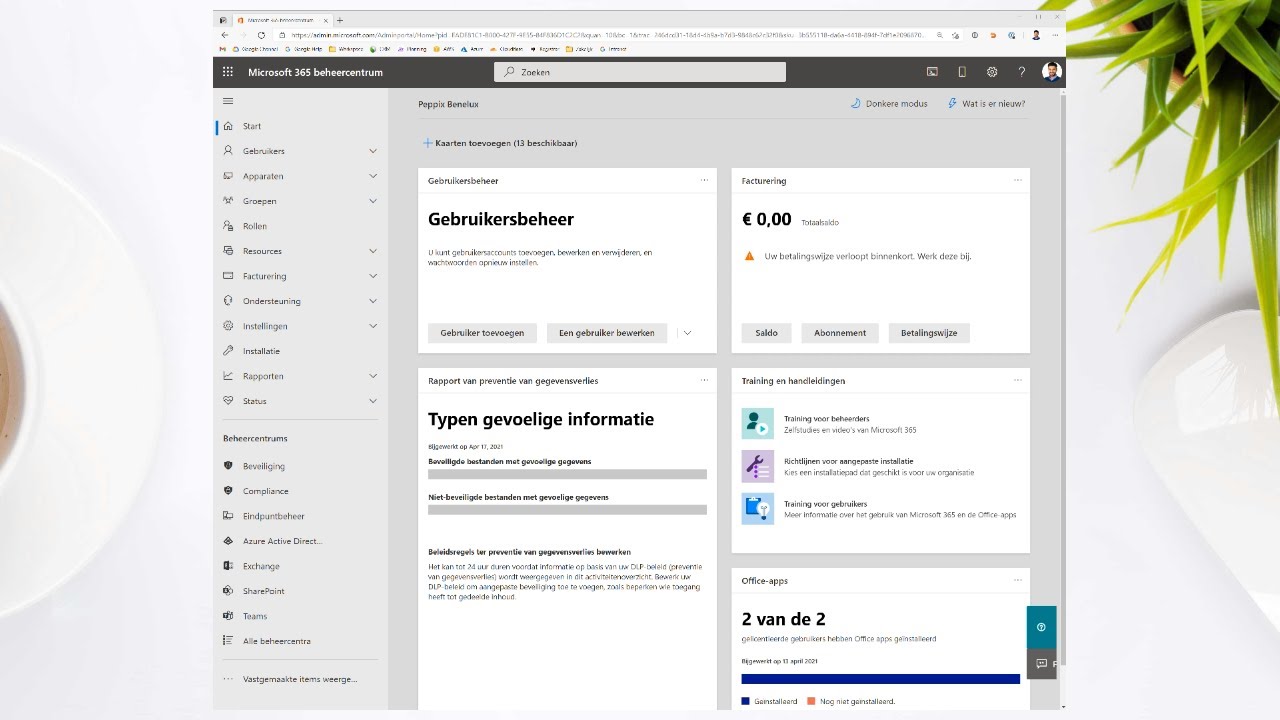Click Beveiligde bestanden gray bar
The image size is (1280, 720).
tap(567, 474)
